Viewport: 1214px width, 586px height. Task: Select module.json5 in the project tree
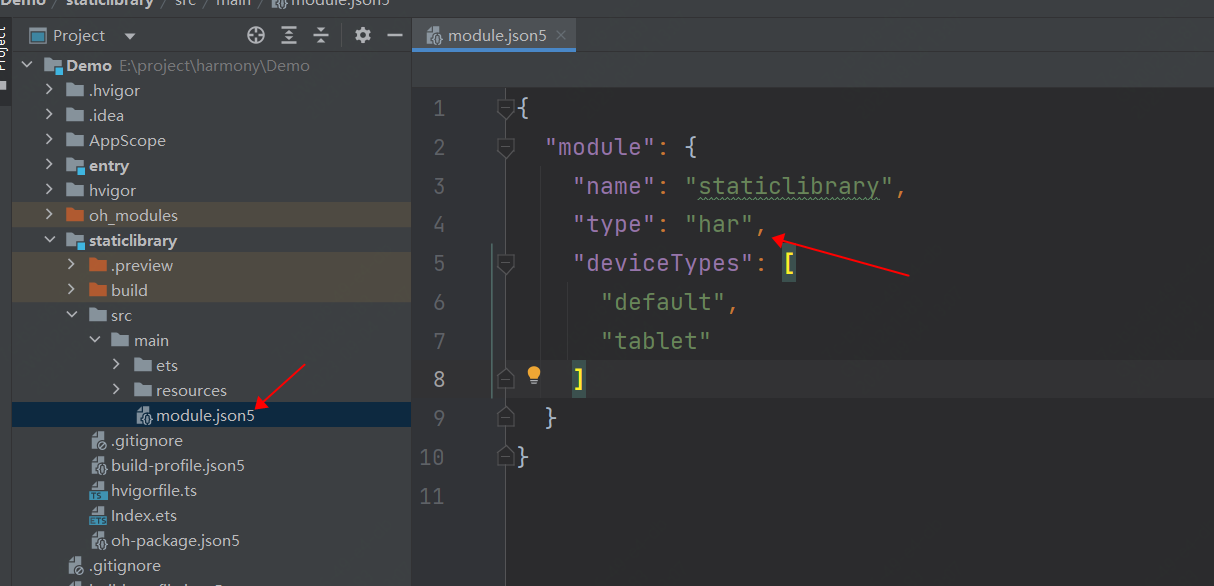click(205, 416)
